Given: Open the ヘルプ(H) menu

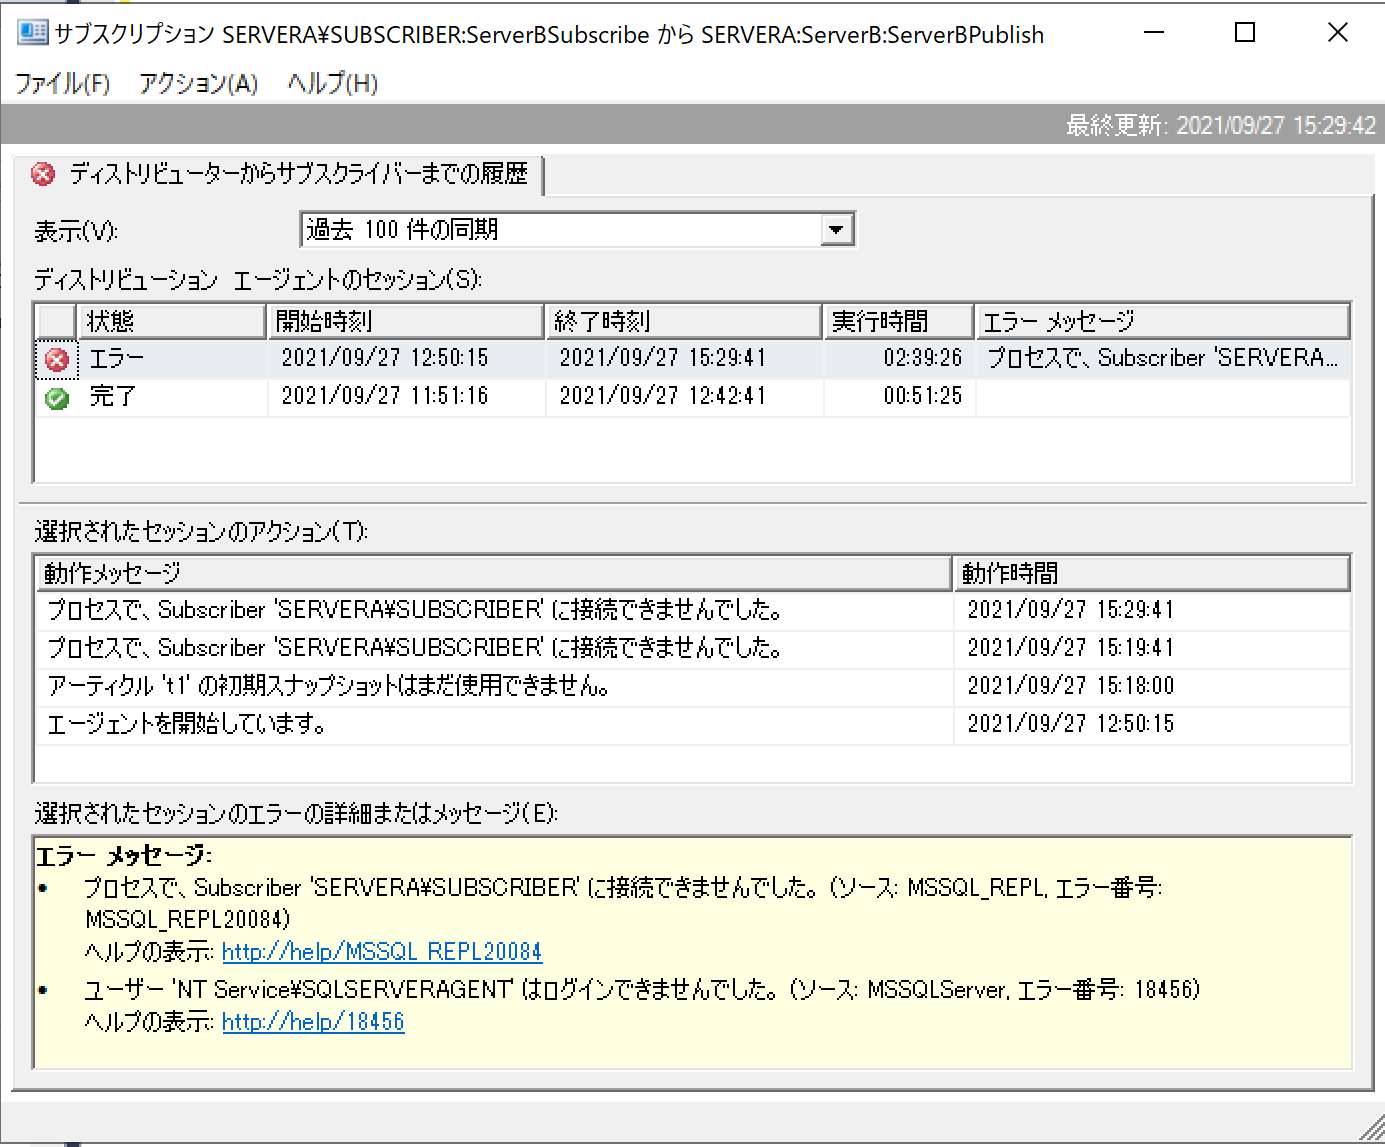Looking at the screenshot, I should (331, 84).
